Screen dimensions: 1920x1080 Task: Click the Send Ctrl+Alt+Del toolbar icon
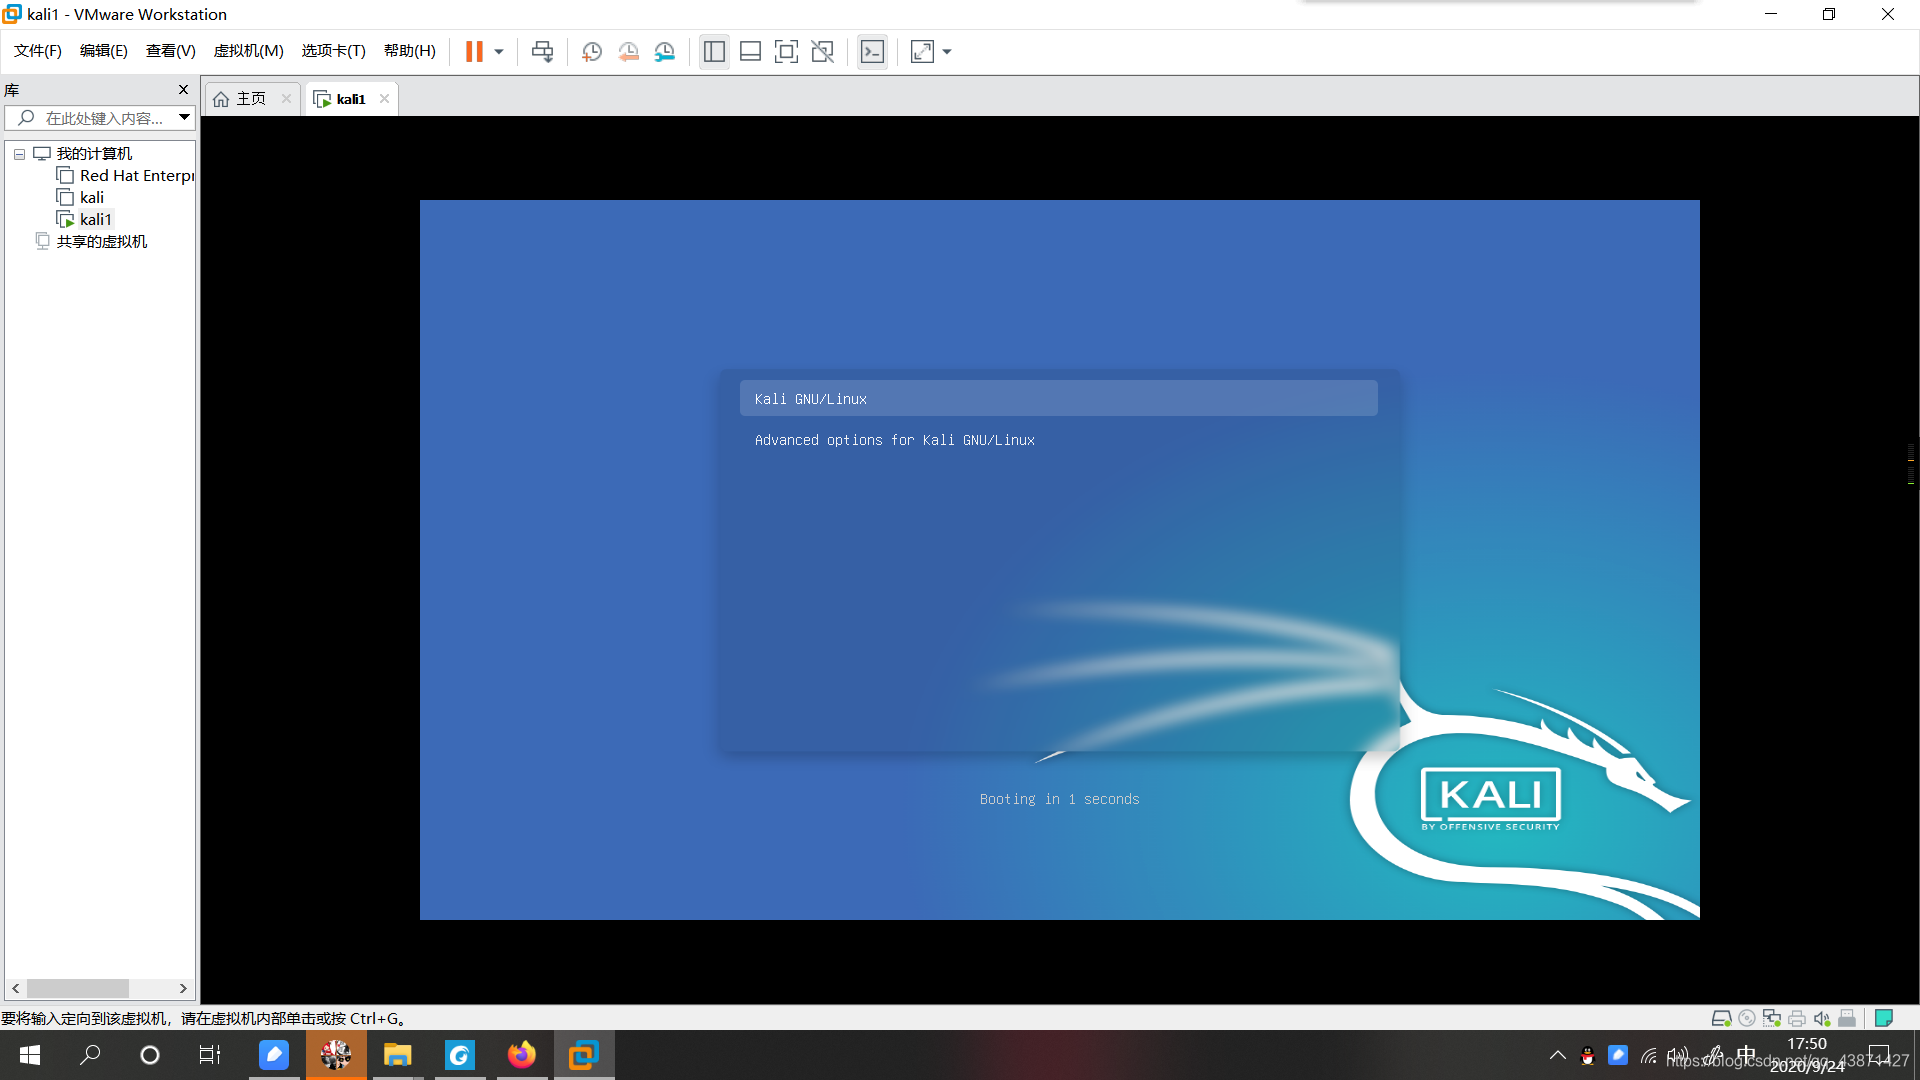pyautogui.click(x=542, y=52)
